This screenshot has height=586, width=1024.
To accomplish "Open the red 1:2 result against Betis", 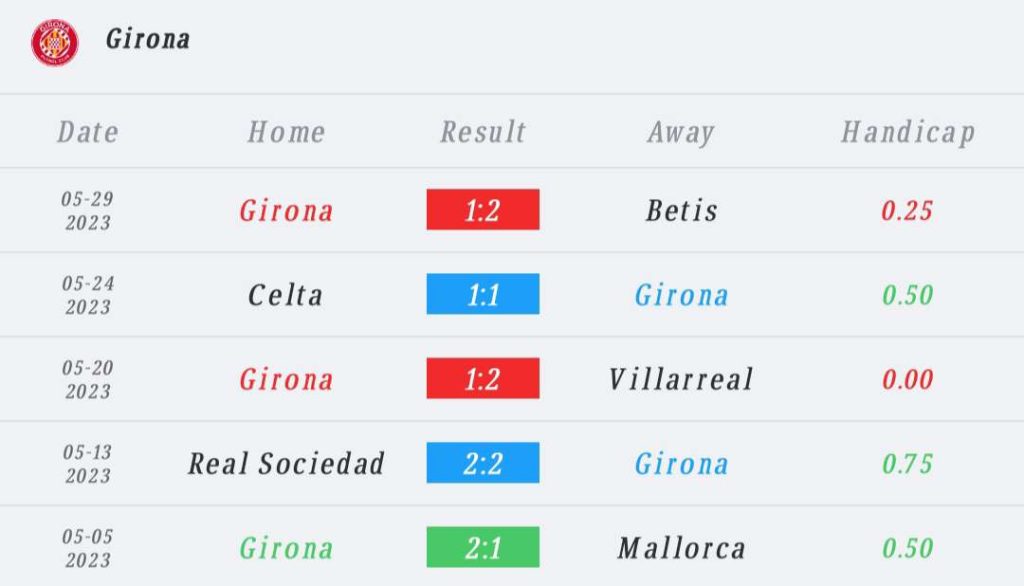I will (483, 209).
